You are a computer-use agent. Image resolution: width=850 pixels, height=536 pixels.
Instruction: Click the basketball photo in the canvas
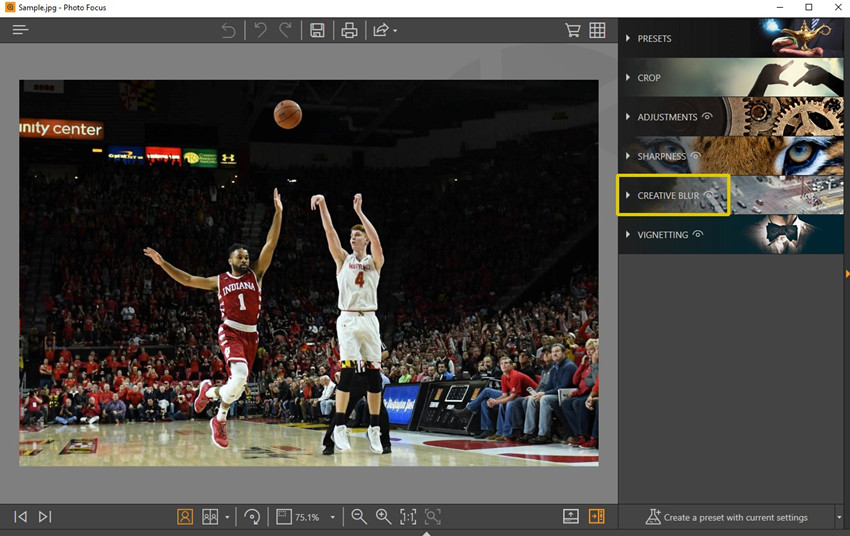pyautogui.click(x=309, y=273)
